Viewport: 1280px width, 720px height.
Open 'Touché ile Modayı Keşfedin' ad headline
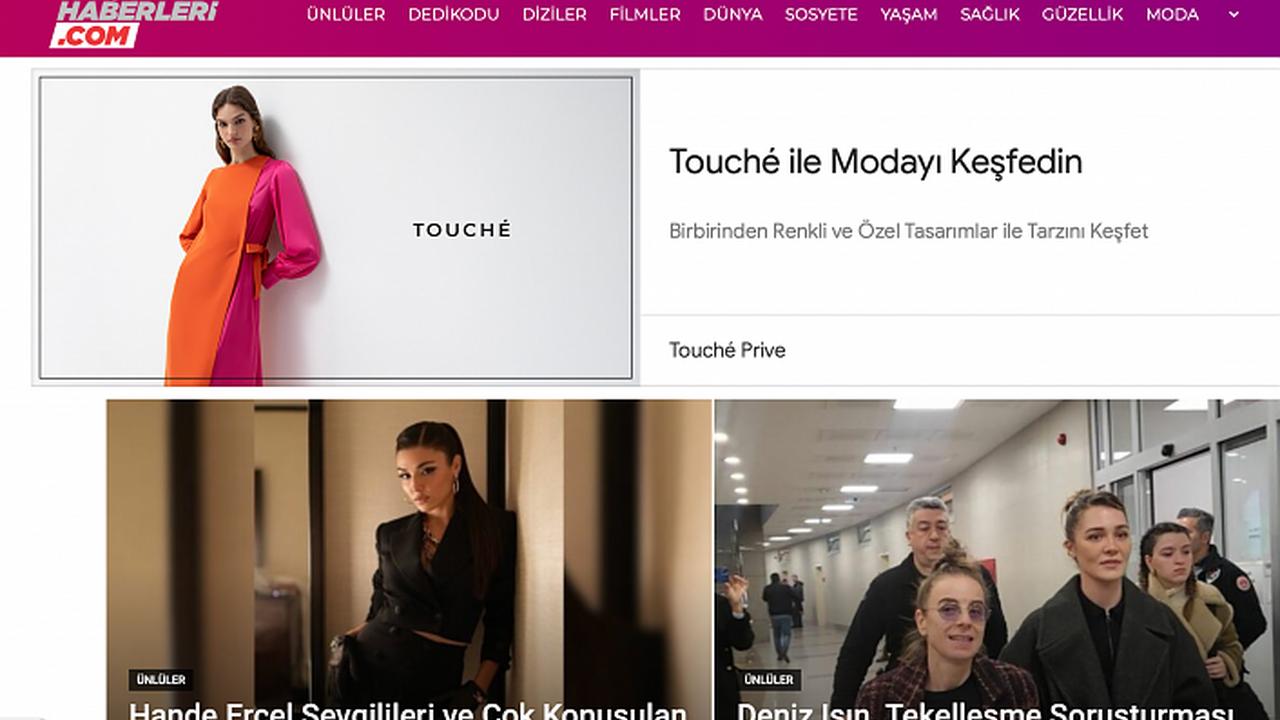876,162
